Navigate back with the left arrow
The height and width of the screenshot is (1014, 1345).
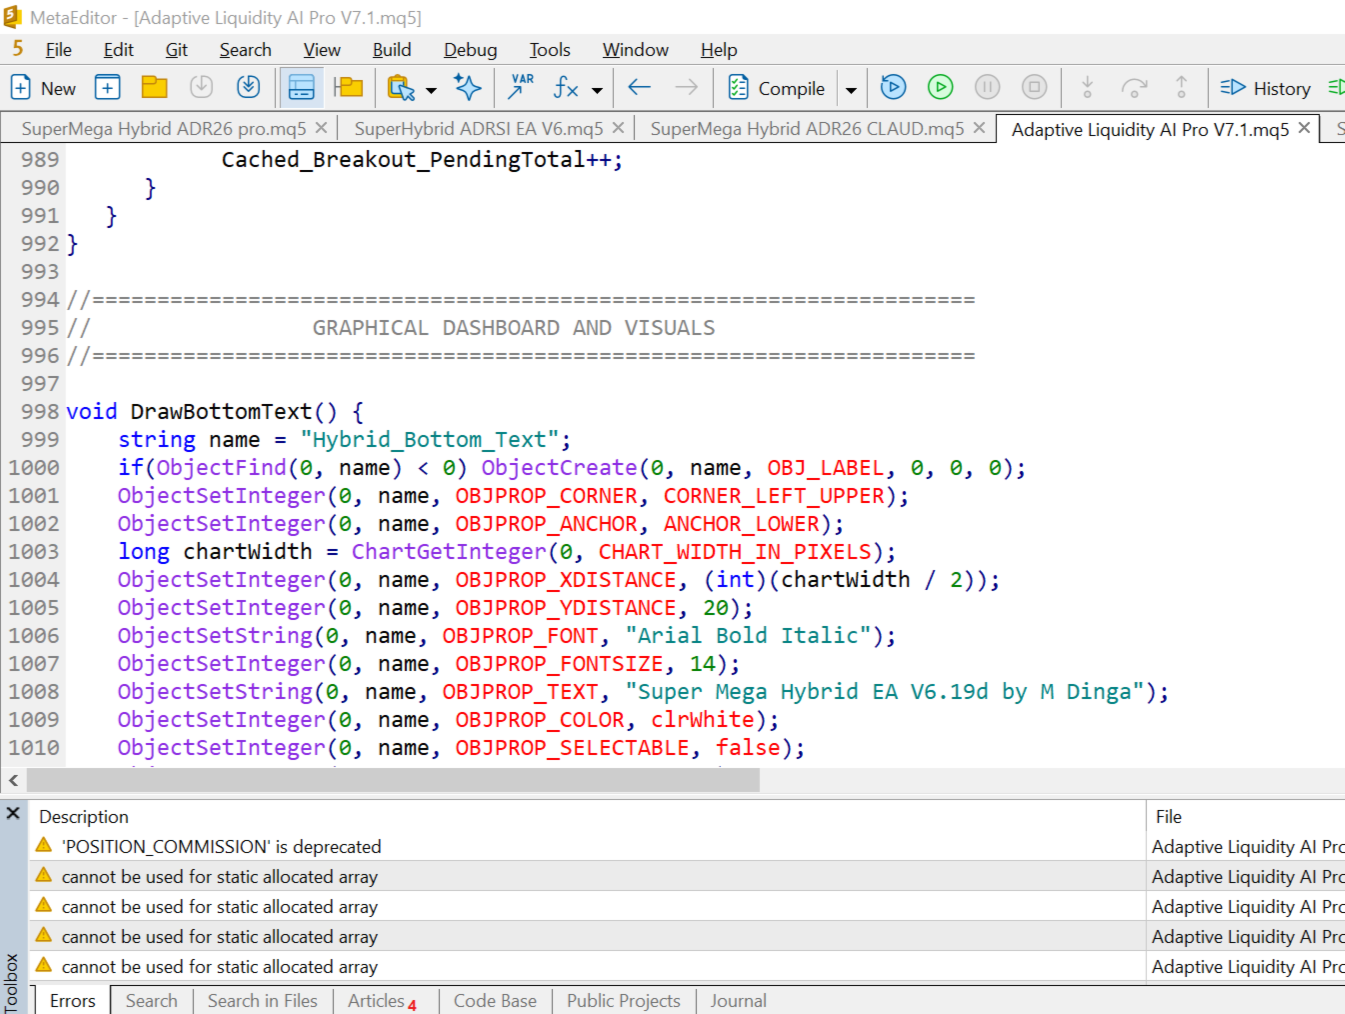(639, 88)
